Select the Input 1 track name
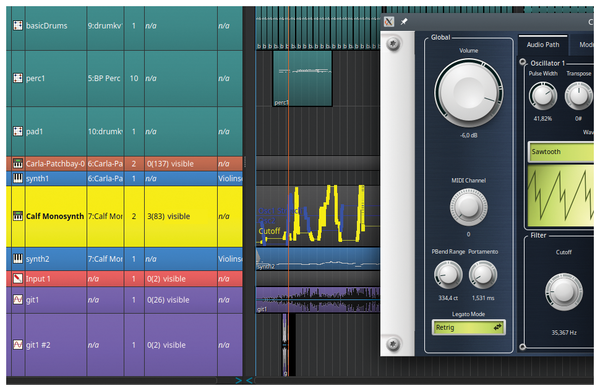The height and width of the screenshot is (391, 600). pos(38,279)
